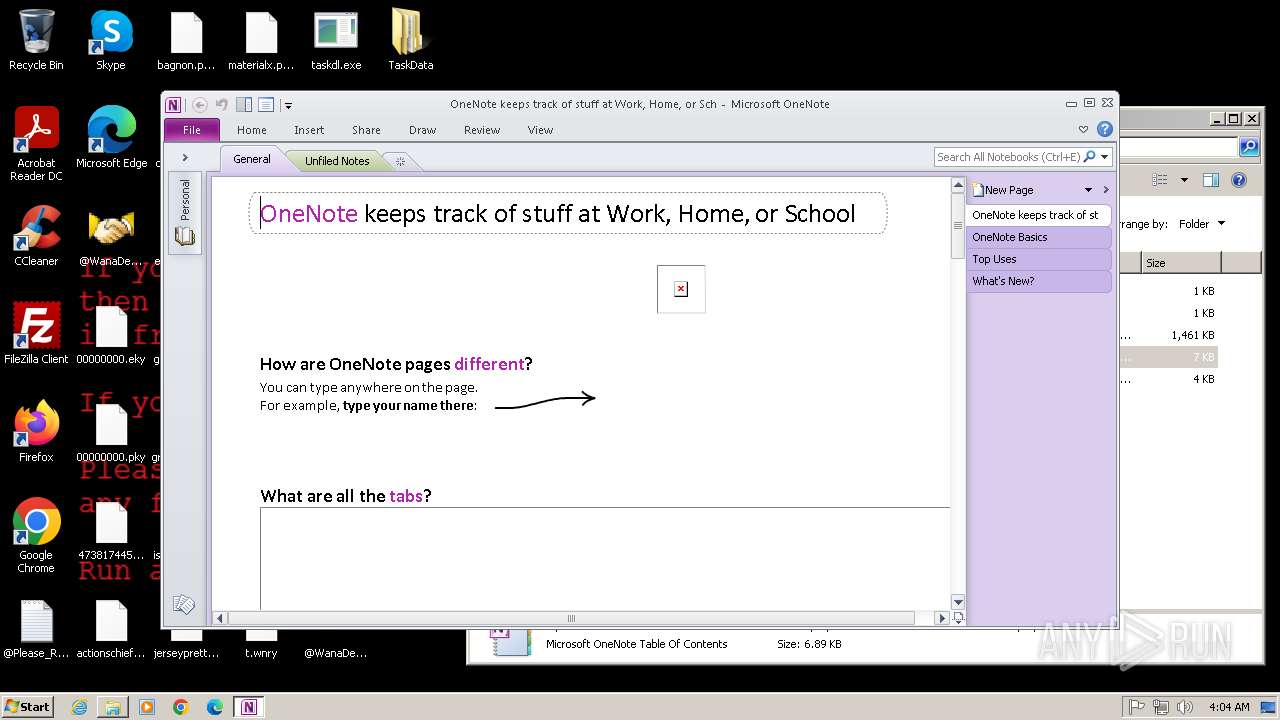Select the What's New? page

[1039, 281]
